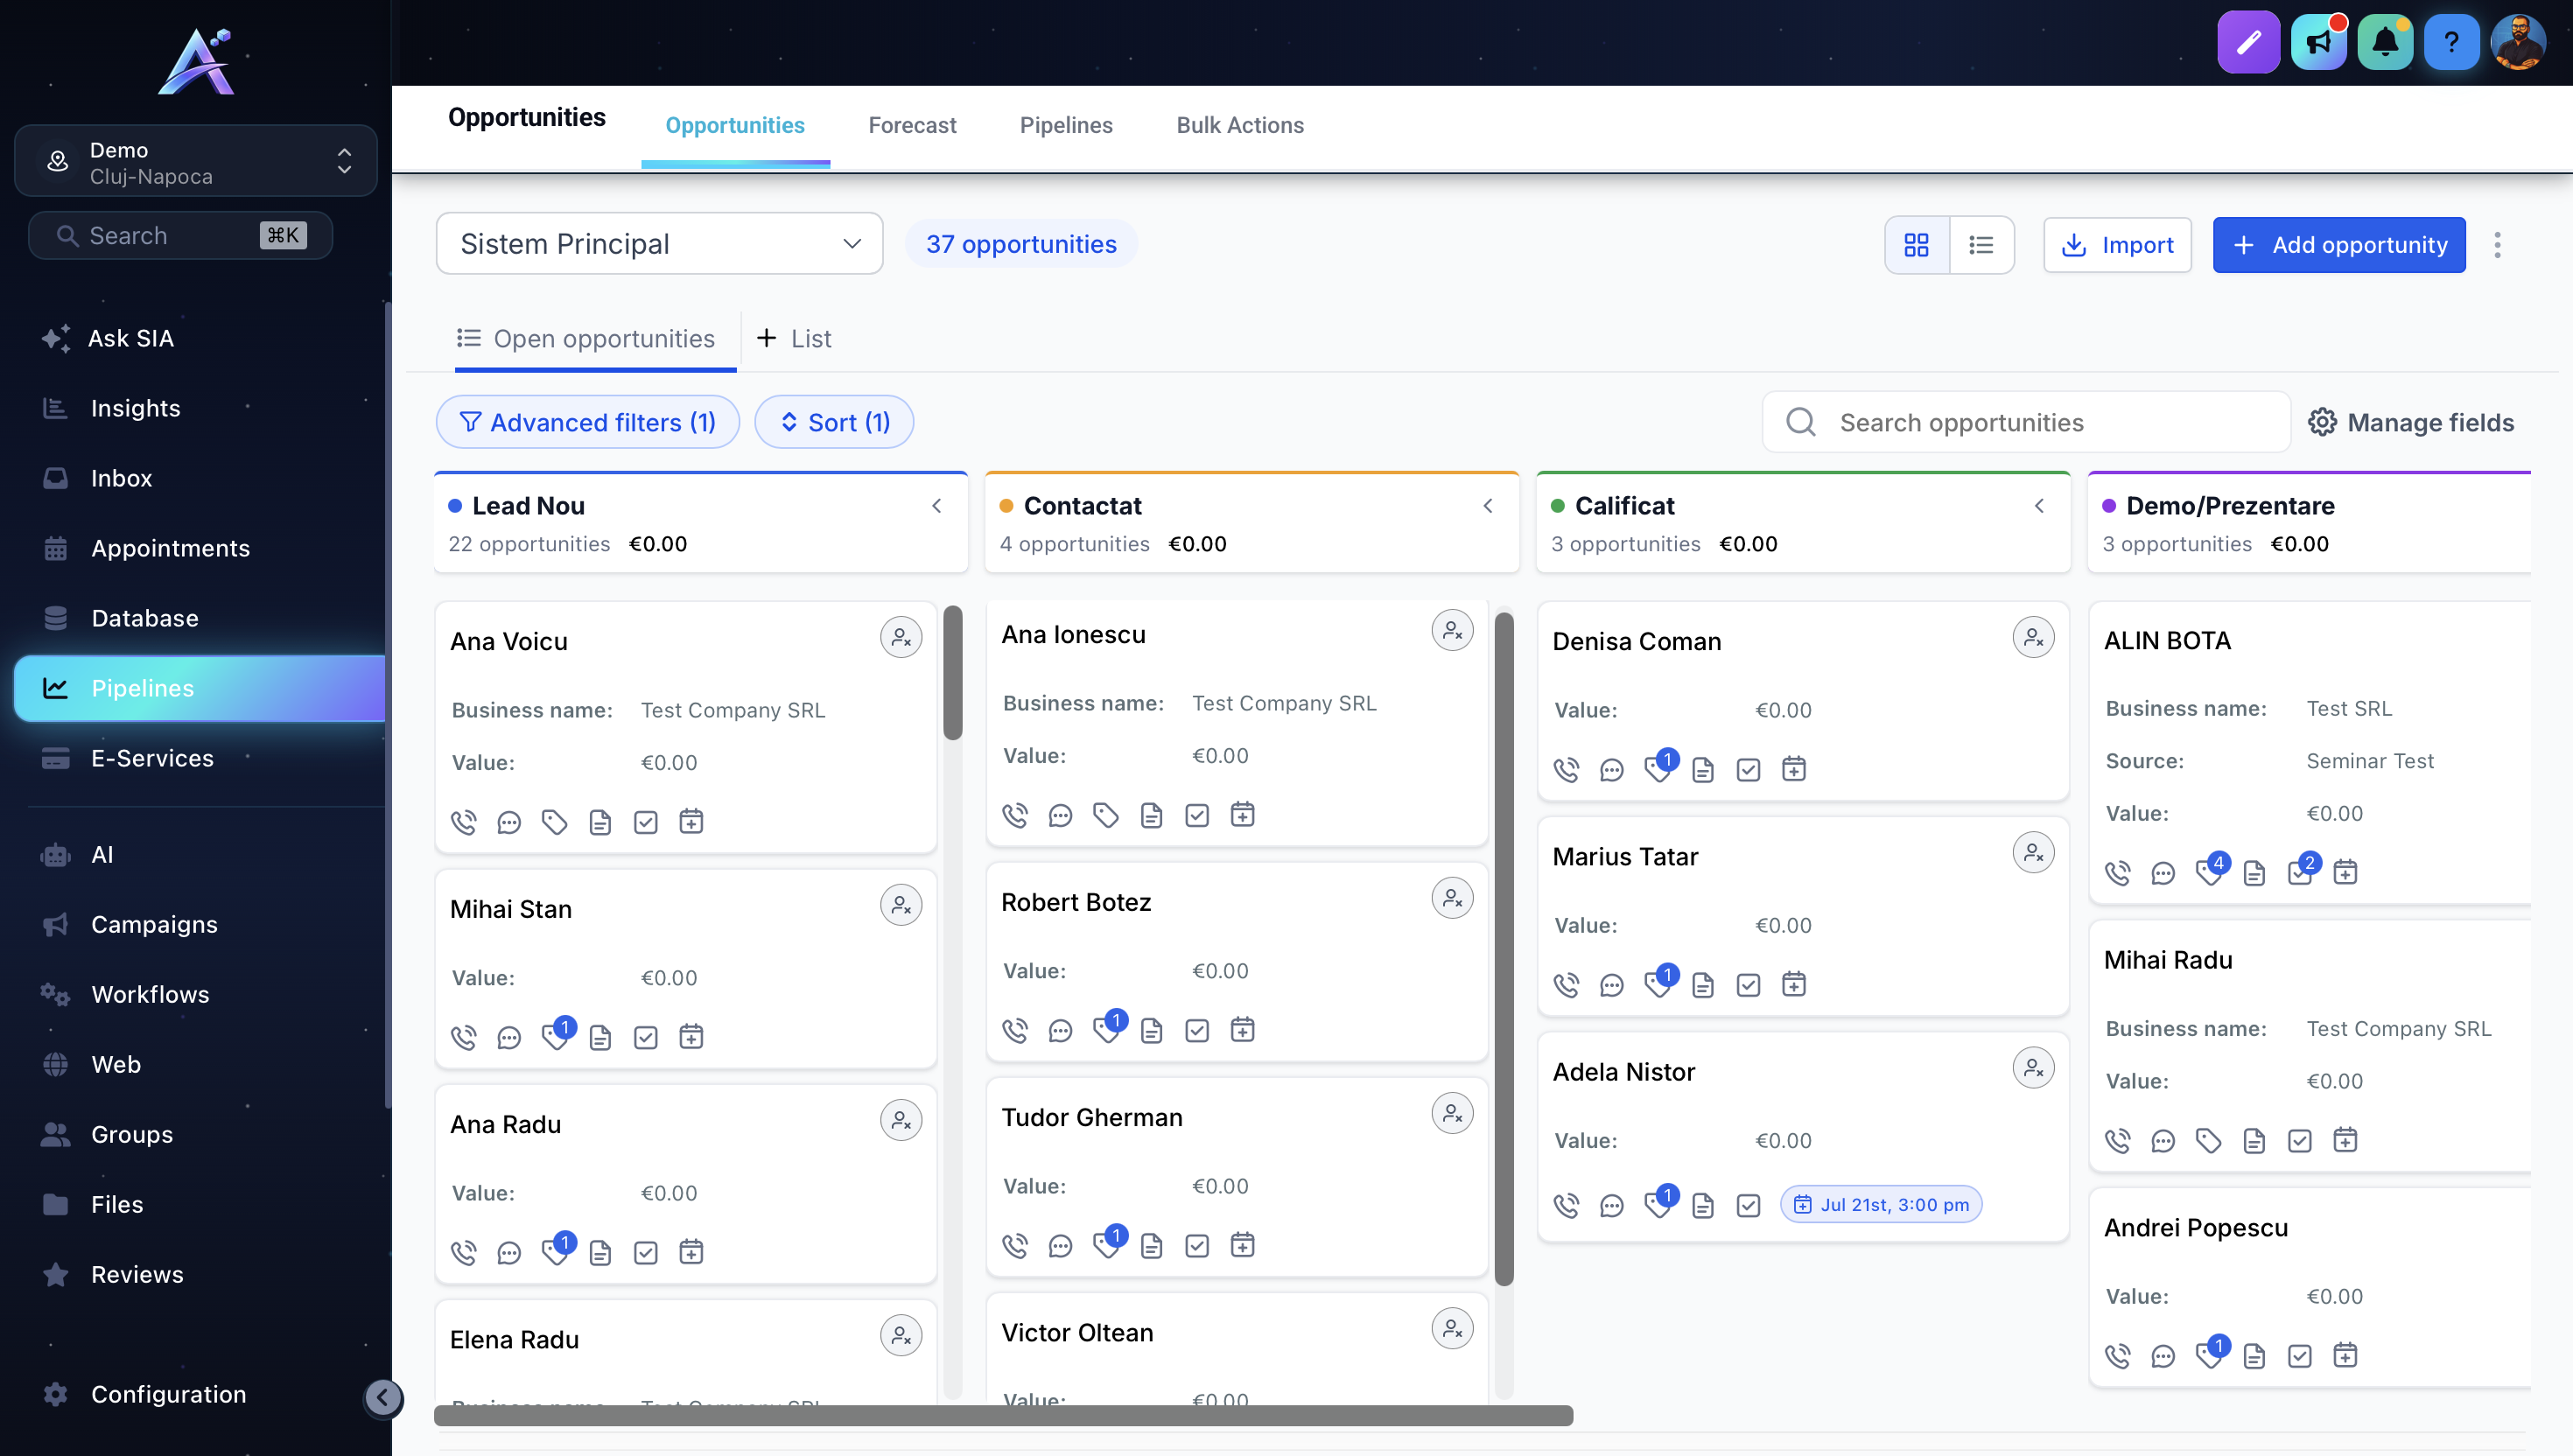This screenshot has height=1456, width=2573.
Task: Open the notifications bell icon
Action: tap(2385, 43)
